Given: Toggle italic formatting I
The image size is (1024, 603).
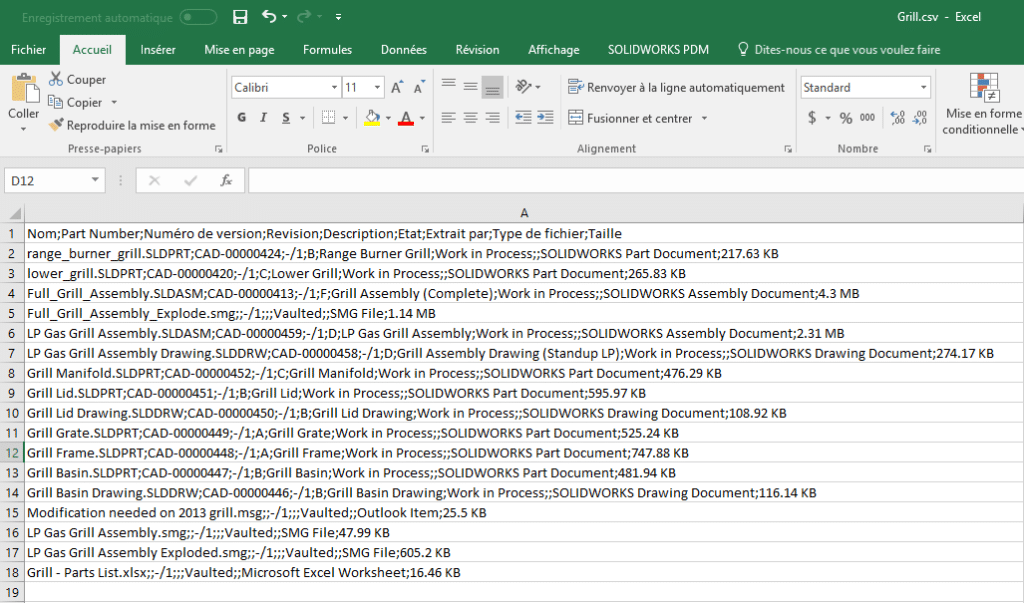Looking at the screenshot, I should (x=264, y=118).
